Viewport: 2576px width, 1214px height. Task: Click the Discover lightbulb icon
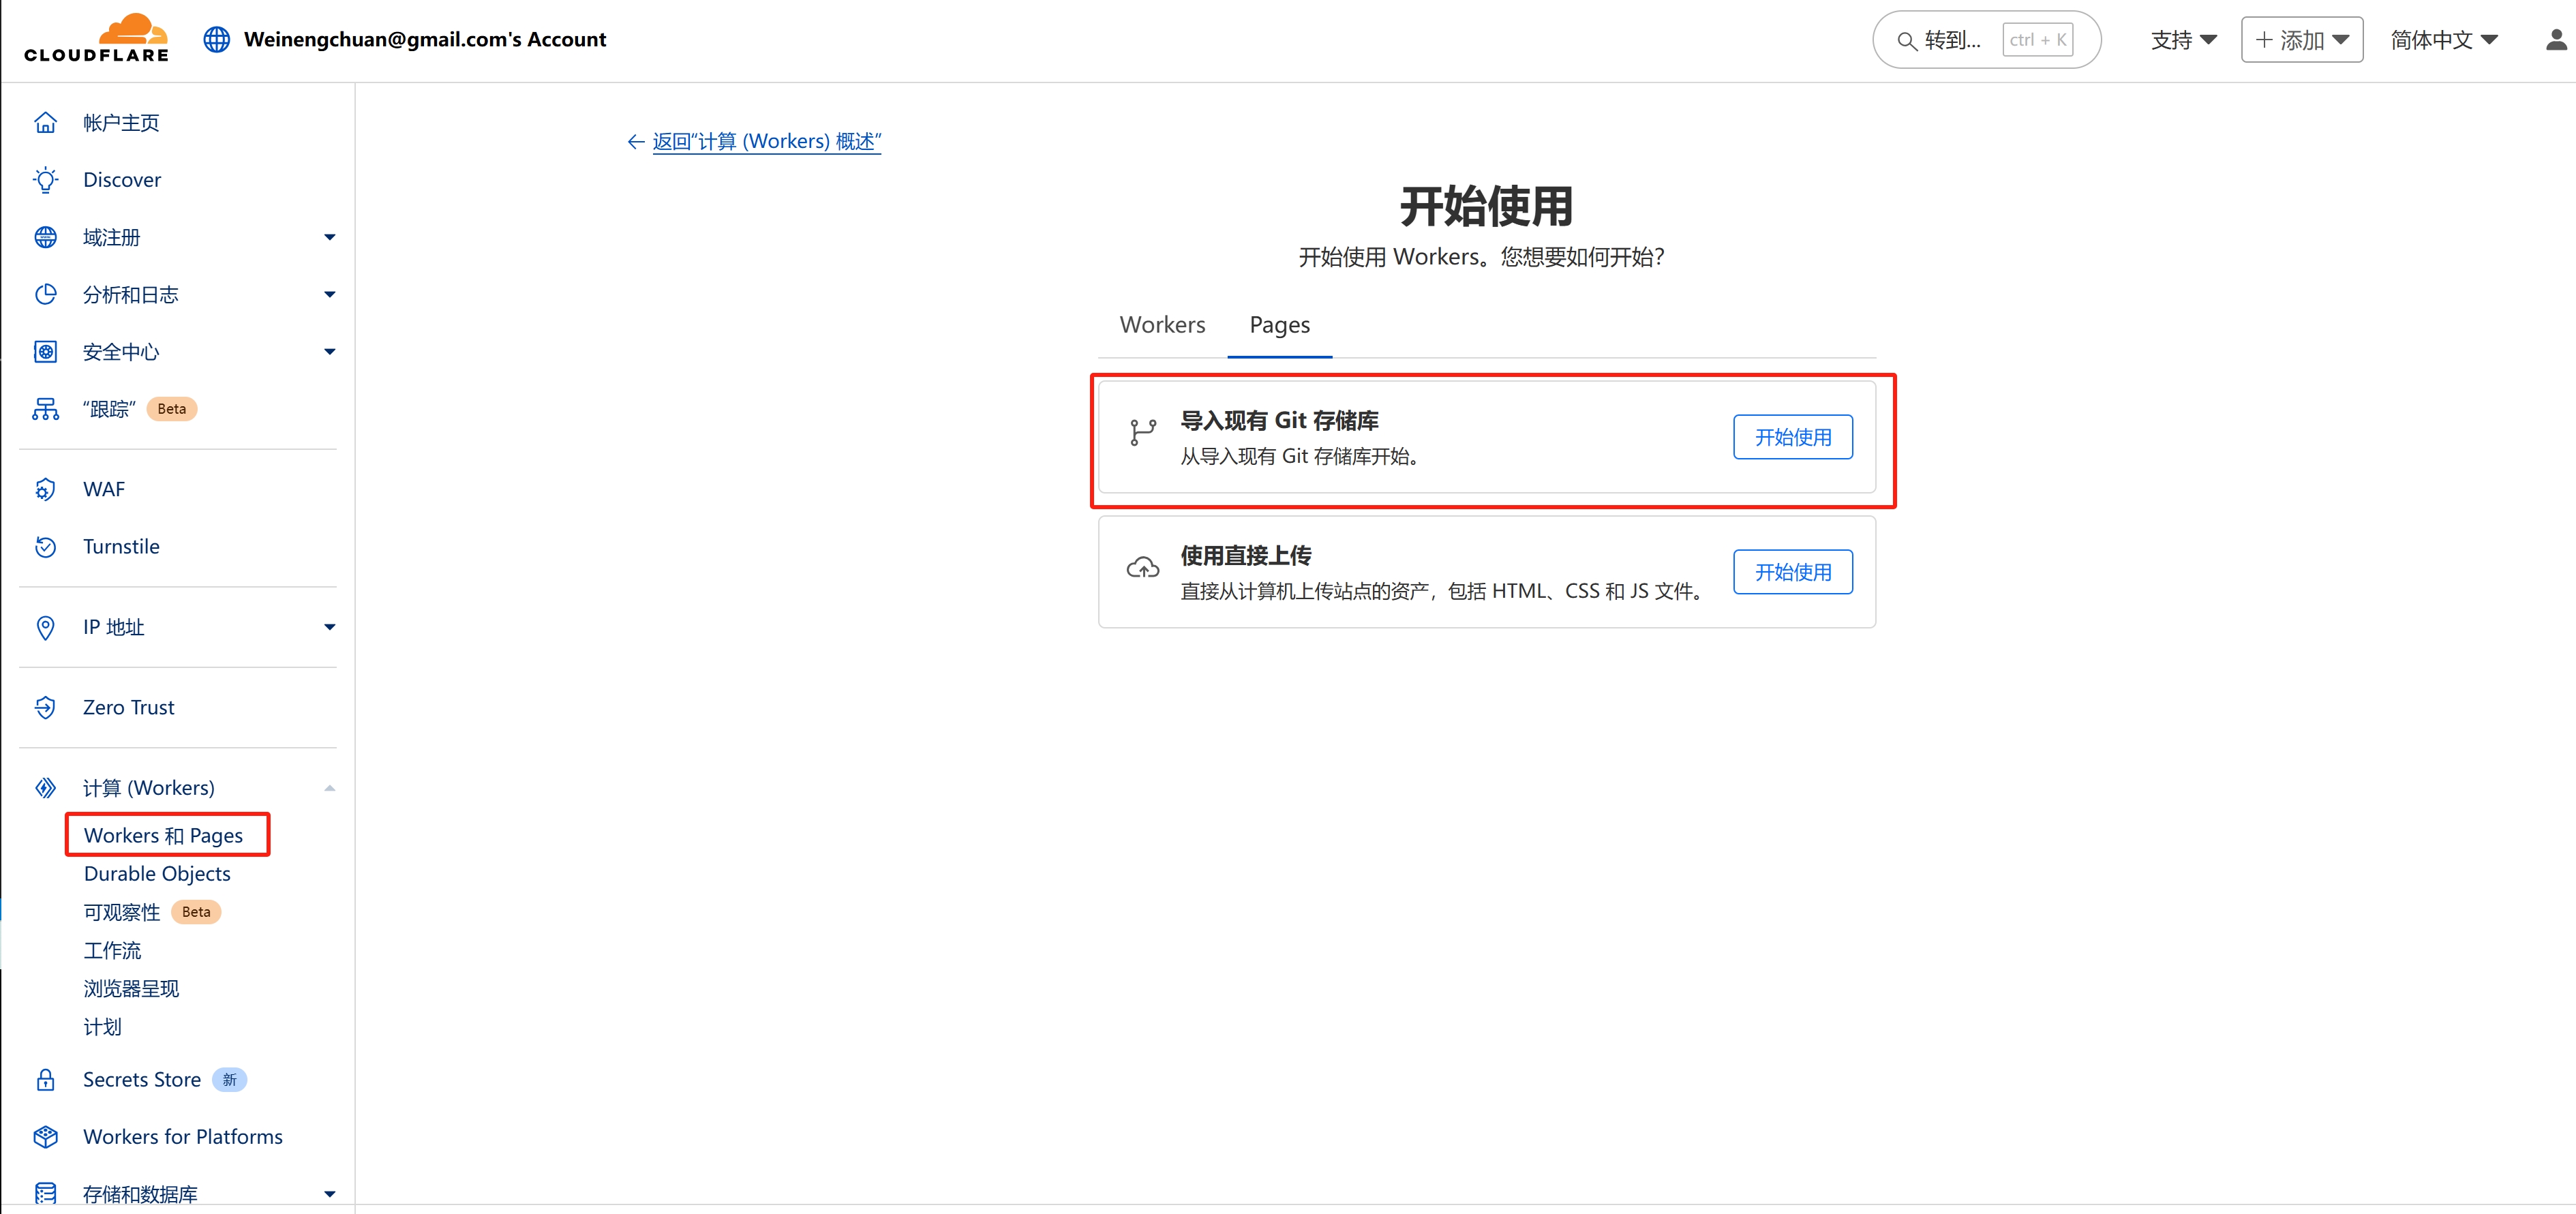pyautogui.click(x=46, y=180)
